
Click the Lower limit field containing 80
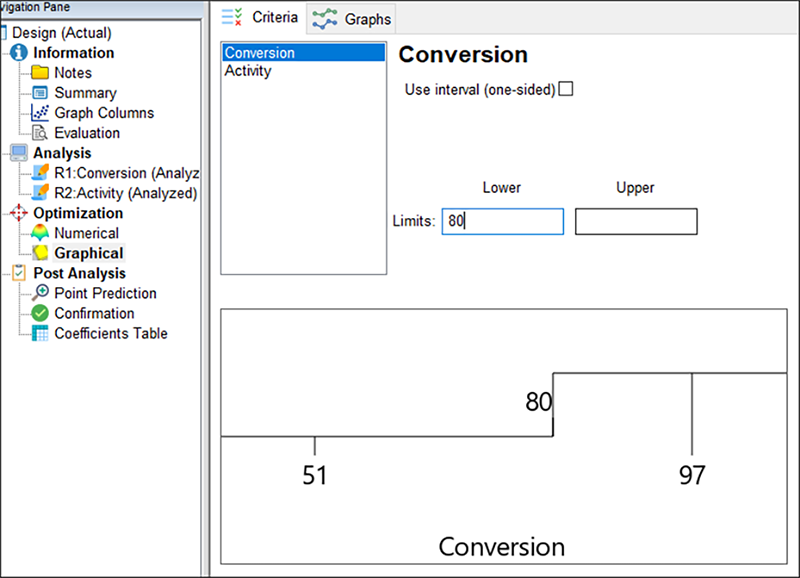pyautogui.click(x=502, y=222)
